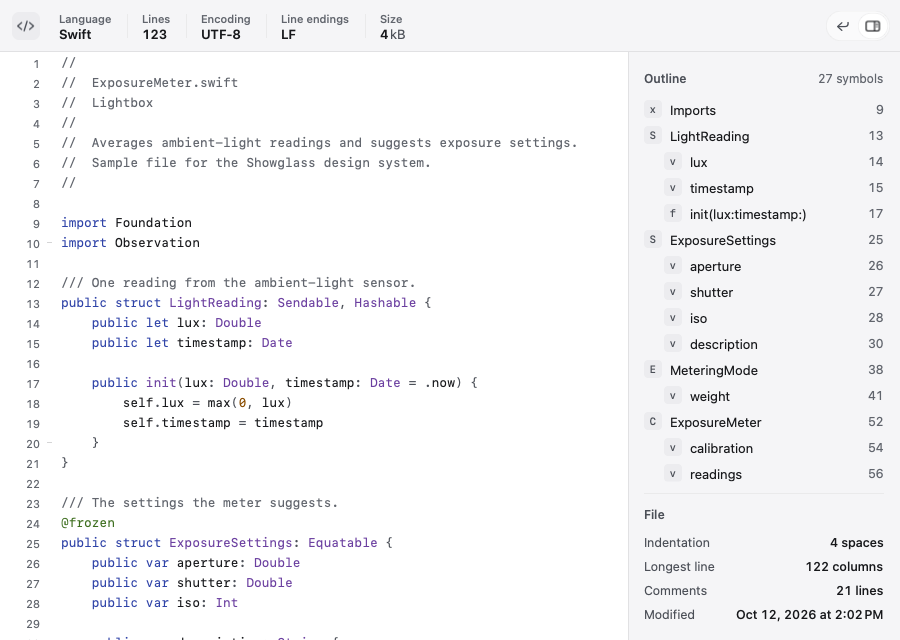900x640 pixels.
Task: Click the fold marker at line 10
Action: 49,243
